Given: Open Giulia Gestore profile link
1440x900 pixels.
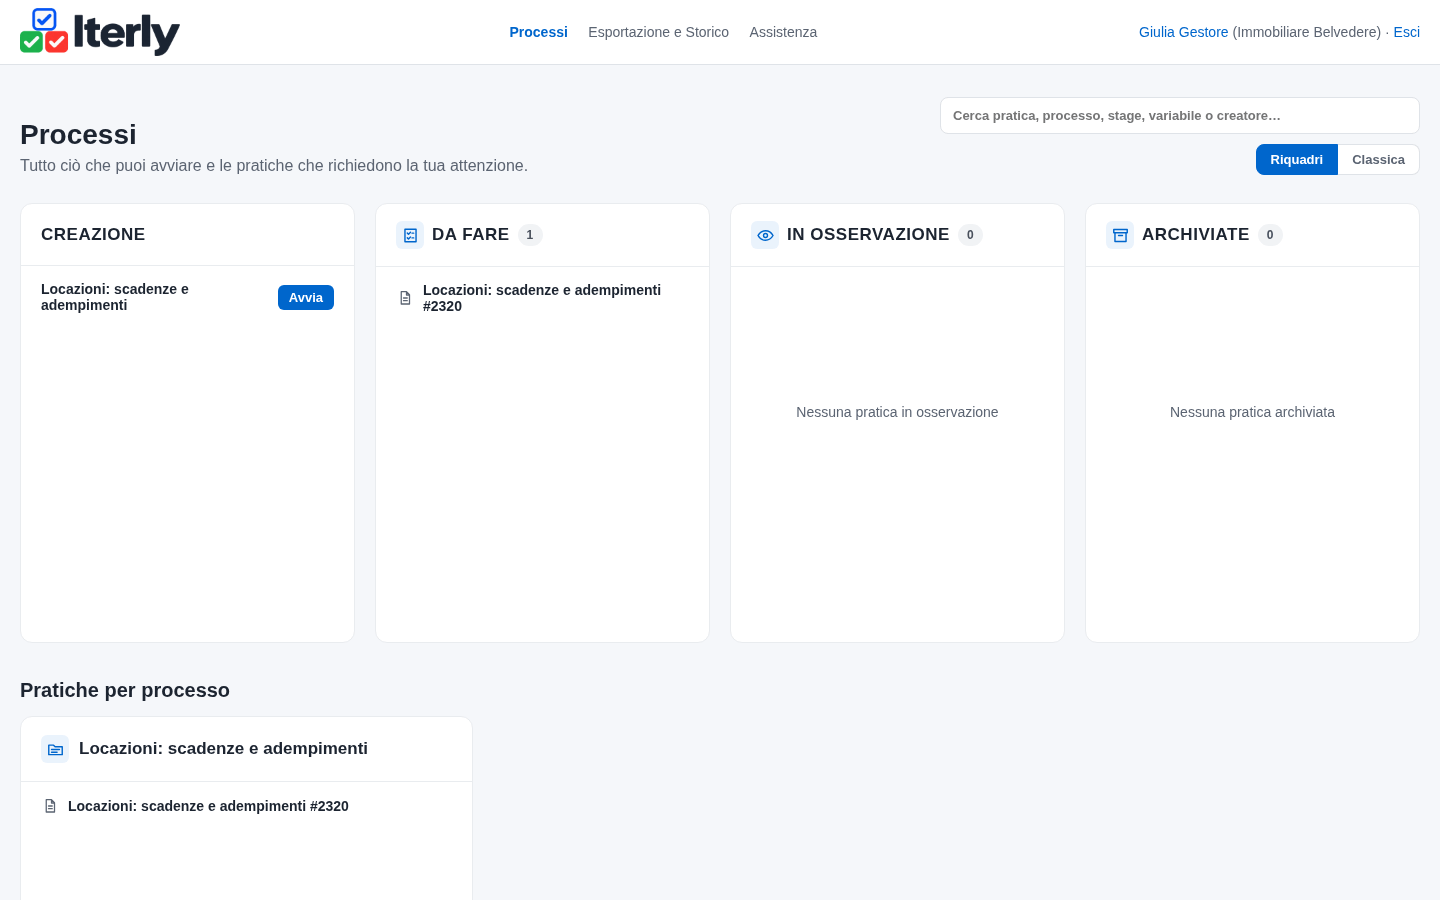Looking at the screenshot, I should pos(1183,32).
